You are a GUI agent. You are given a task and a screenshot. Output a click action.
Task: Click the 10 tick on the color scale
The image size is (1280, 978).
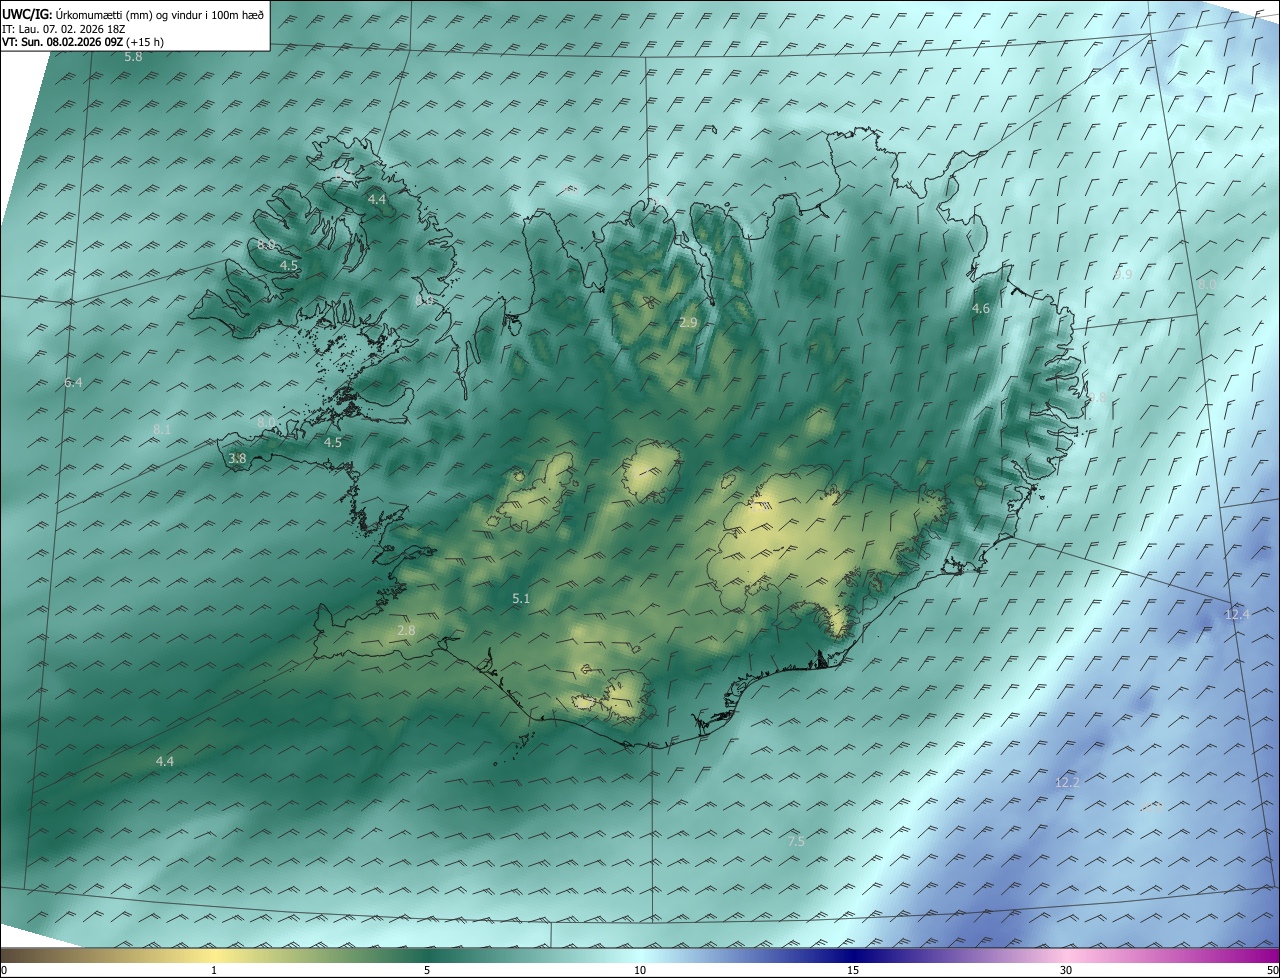(x=640, y=970)
